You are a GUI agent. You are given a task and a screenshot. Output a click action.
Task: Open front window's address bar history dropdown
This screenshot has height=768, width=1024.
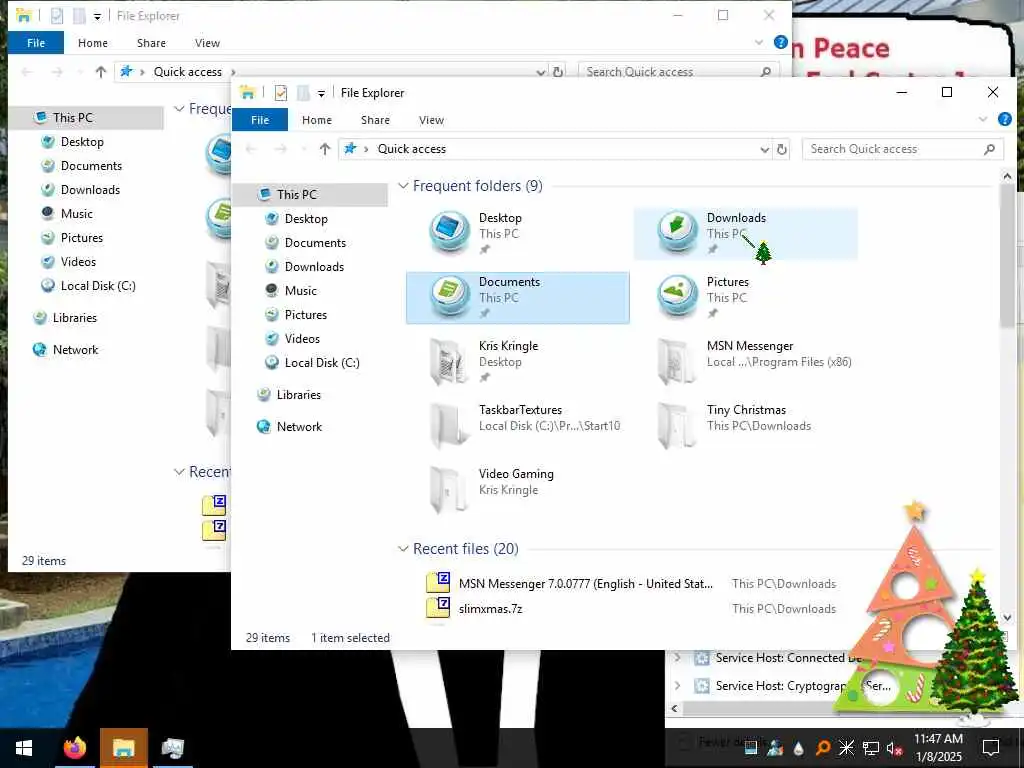(764, 150)
